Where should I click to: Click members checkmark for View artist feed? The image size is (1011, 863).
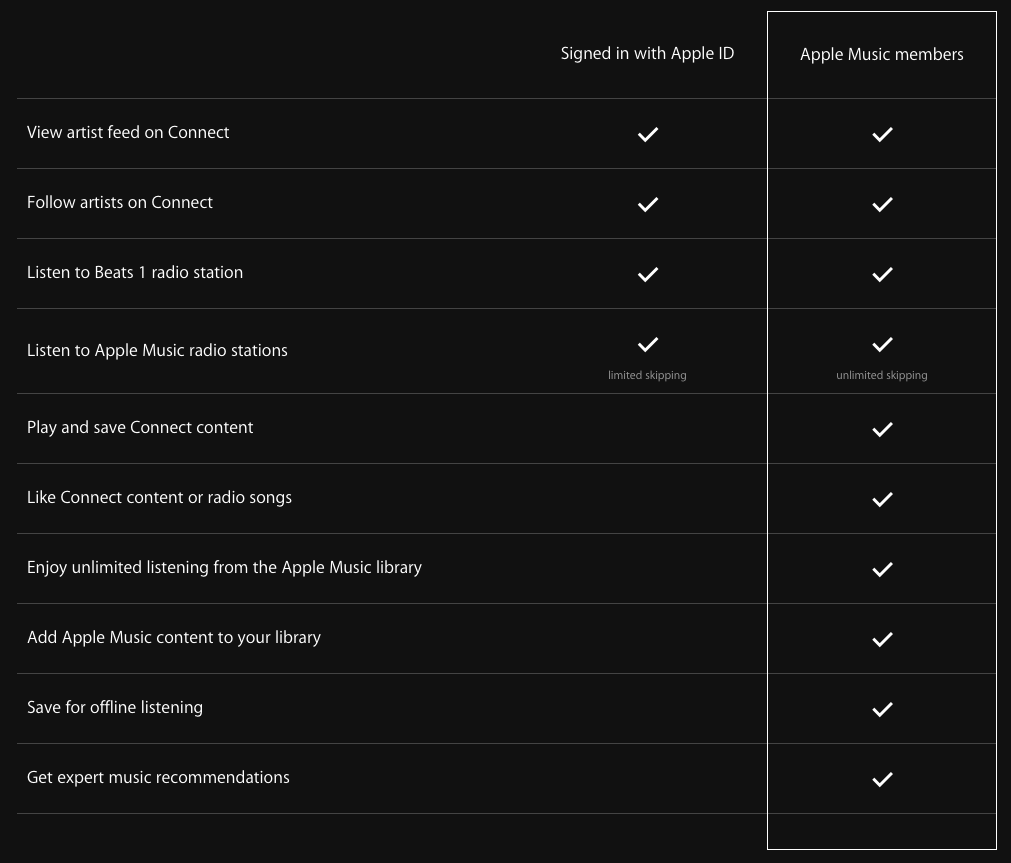[882, 134]
